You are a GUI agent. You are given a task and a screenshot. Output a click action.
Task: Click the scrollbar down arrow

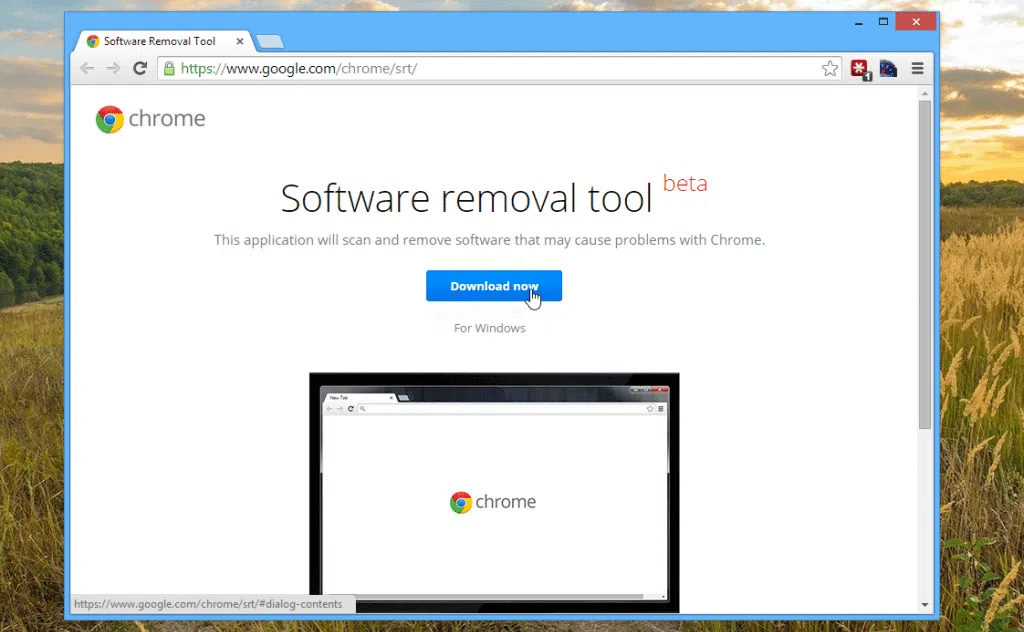point(923,606)
